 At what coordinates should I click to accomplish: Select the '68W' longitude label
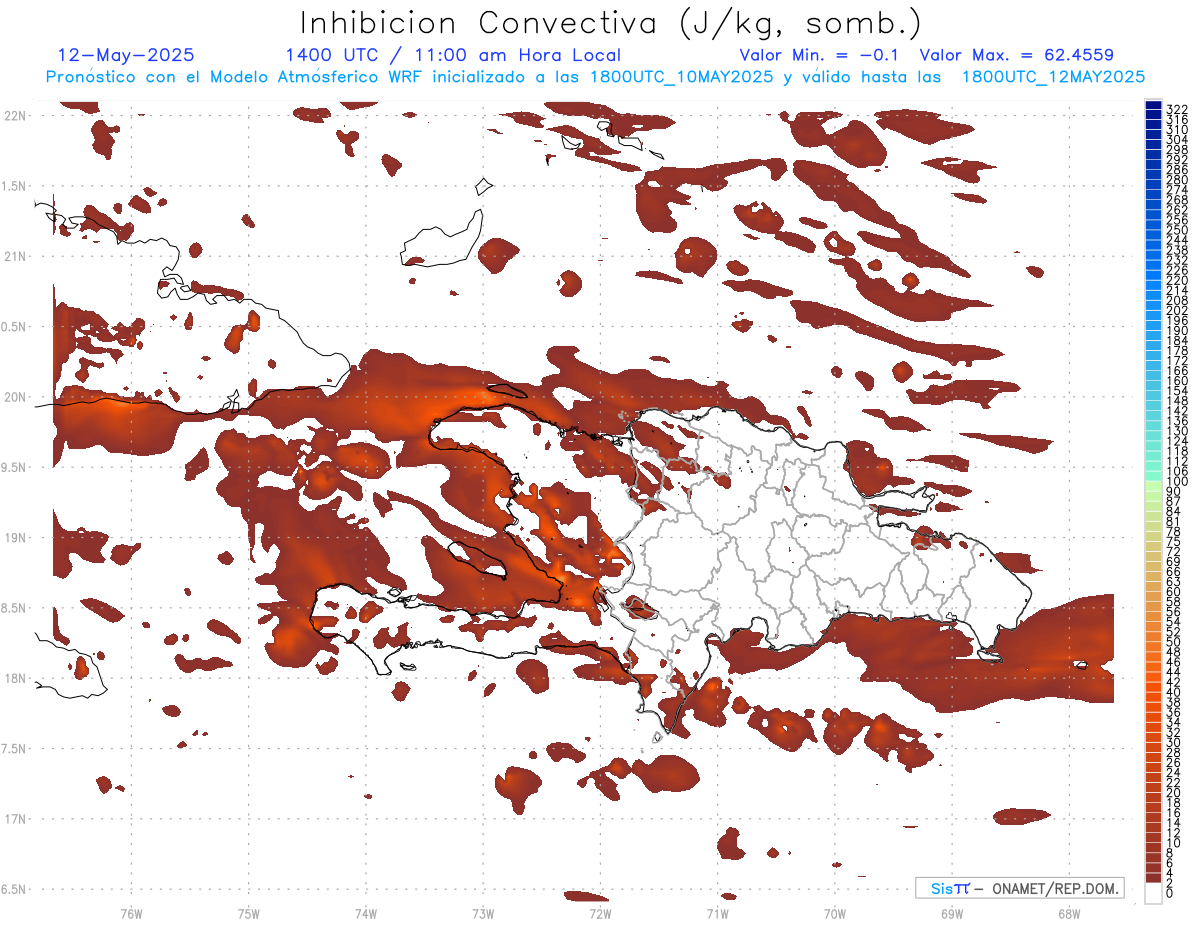(1069, 913)
